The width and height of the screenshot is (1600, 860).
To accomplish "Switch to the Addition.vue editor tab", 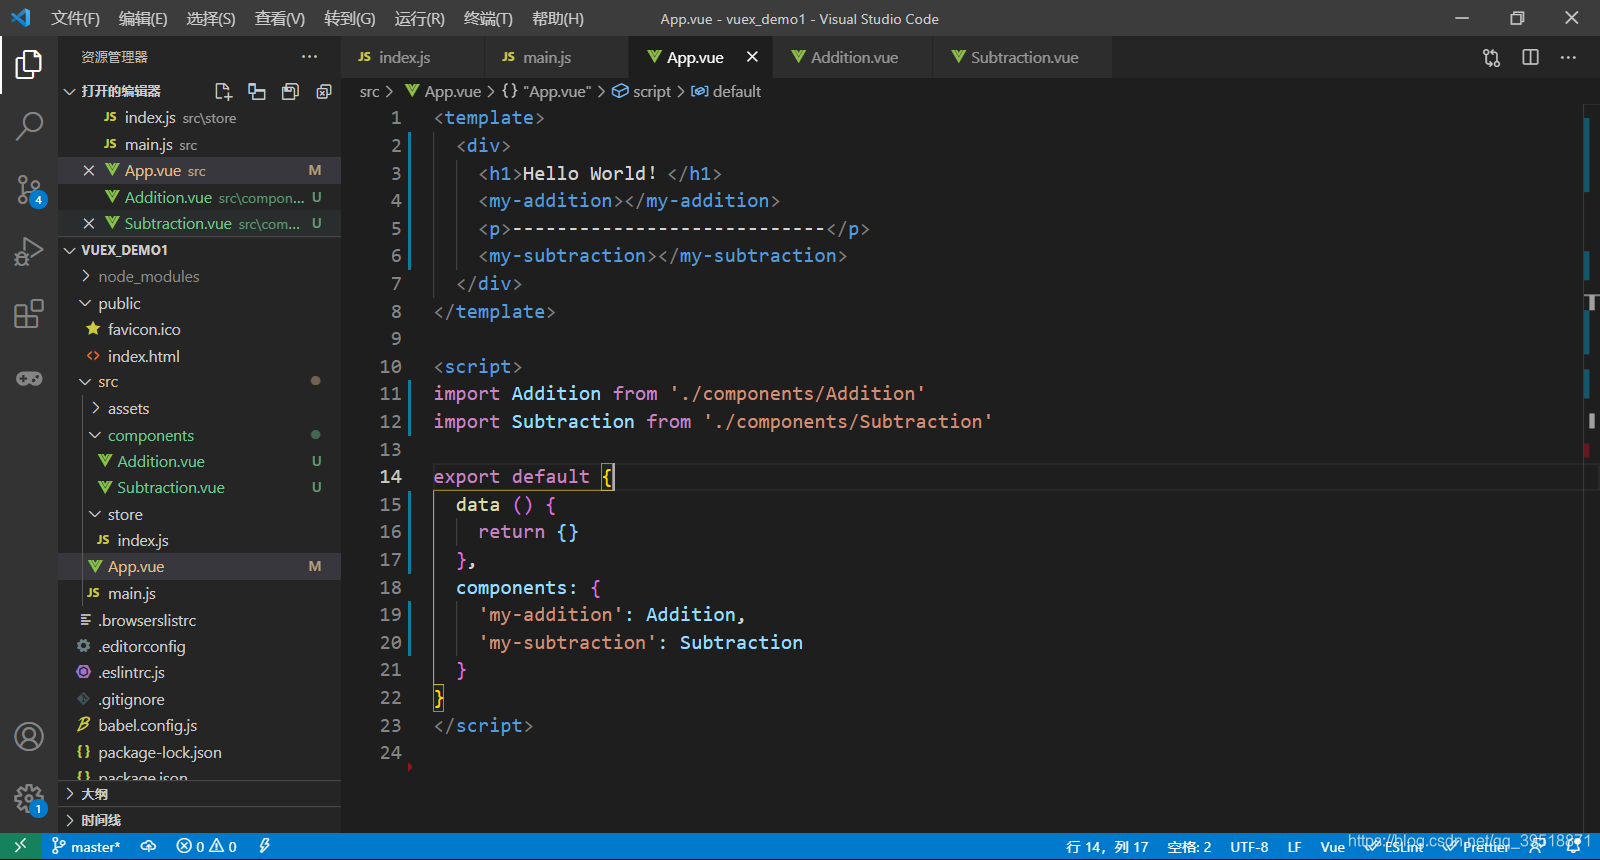I will [854, 57].
